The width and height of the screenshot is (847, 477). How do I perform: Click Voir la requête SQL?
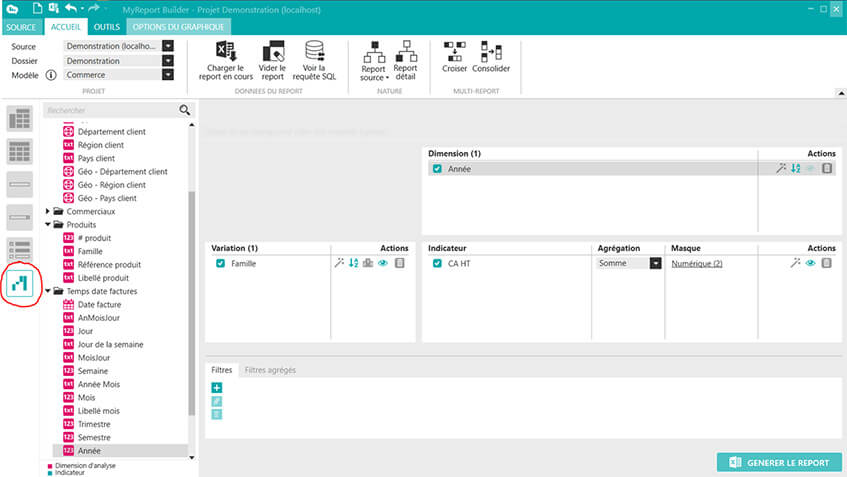[x=314, y=61]
